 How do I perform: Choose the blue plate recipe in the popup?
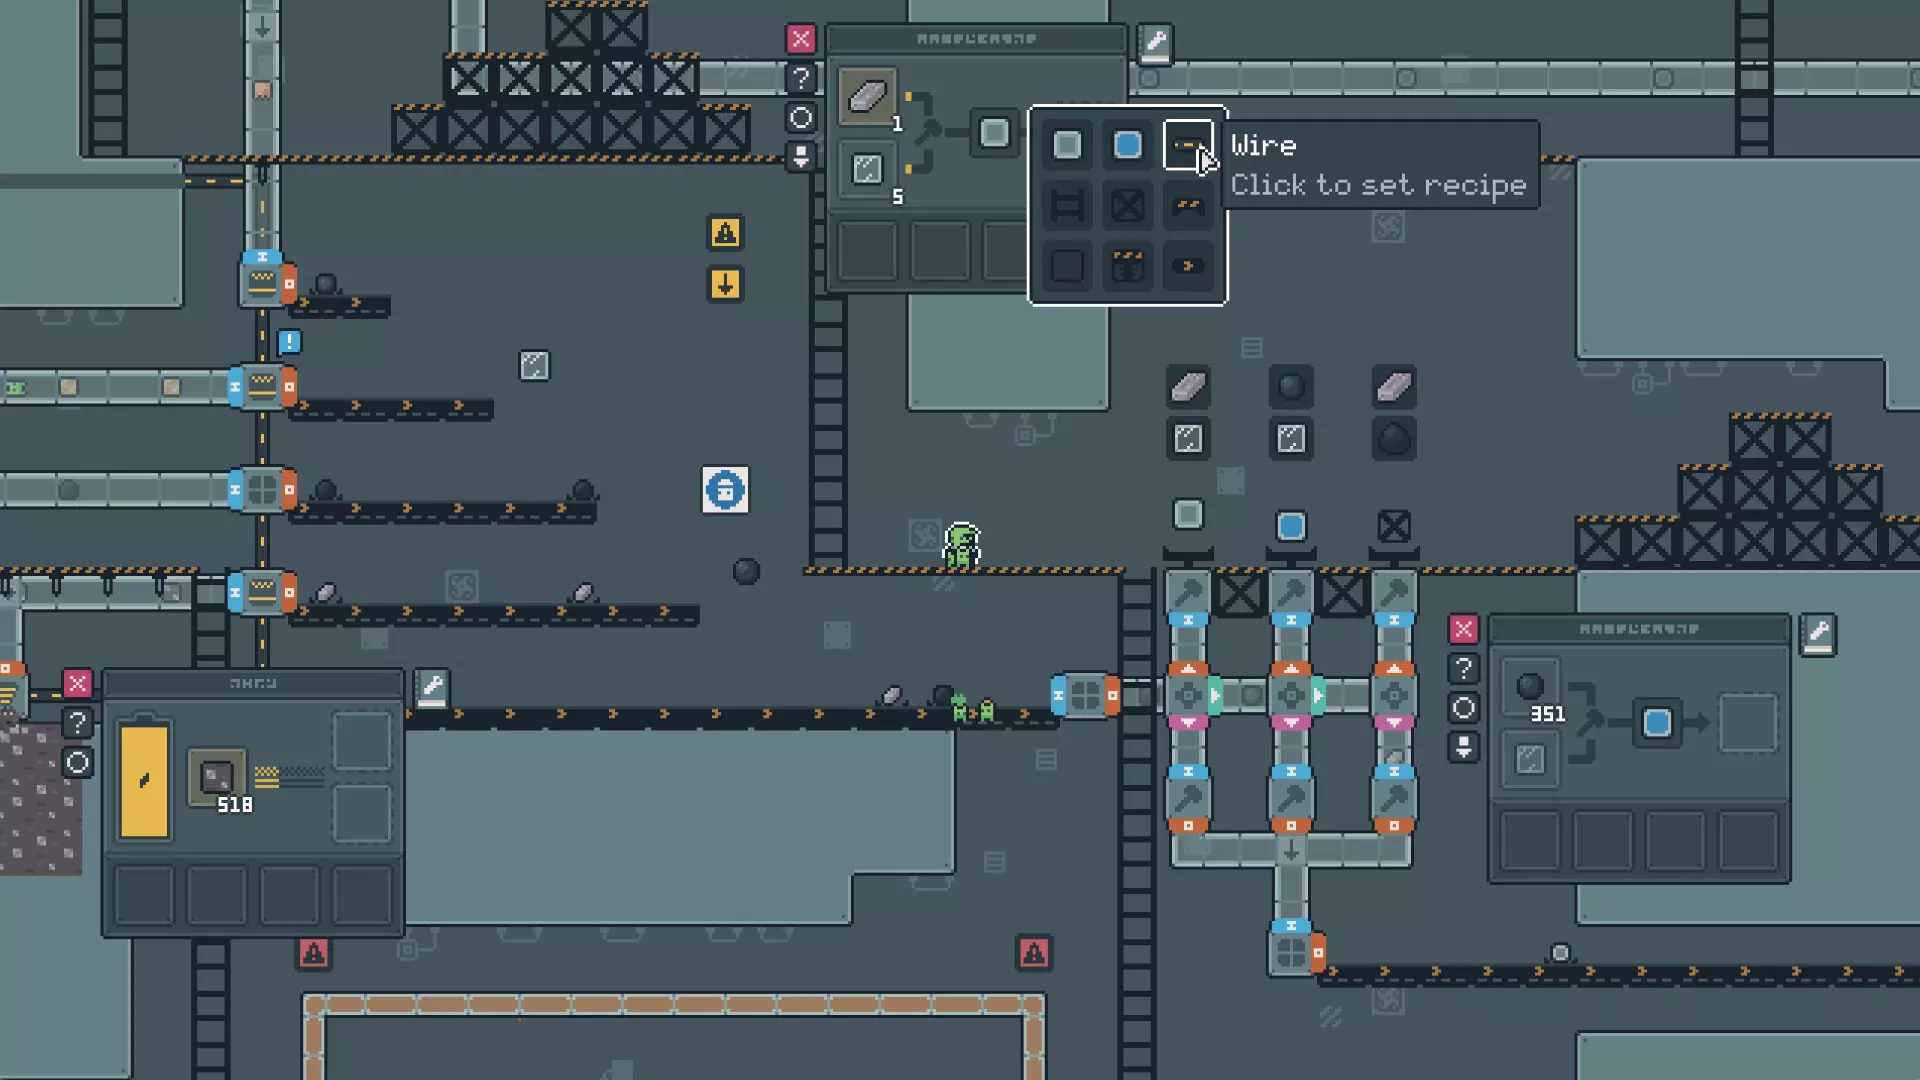tap(1127, 145)
